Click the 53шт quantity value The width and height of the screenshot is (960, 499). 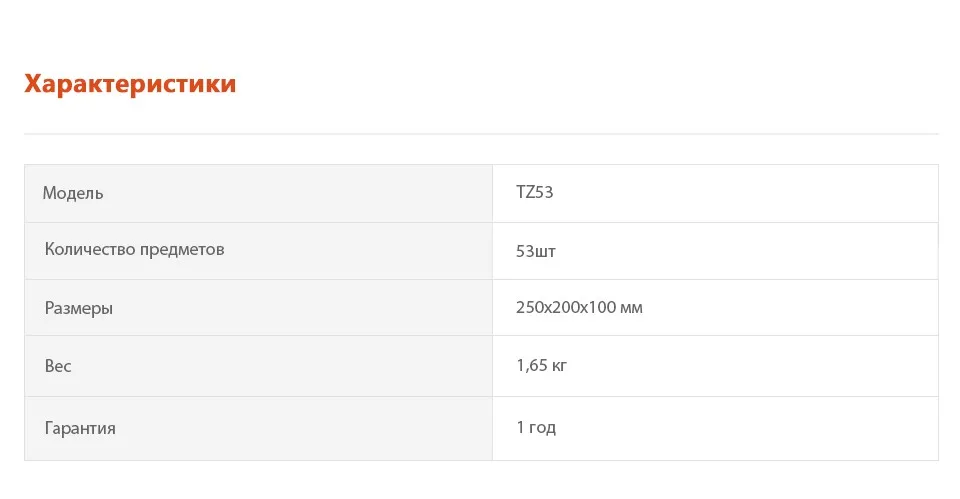[x=536, y=250]
